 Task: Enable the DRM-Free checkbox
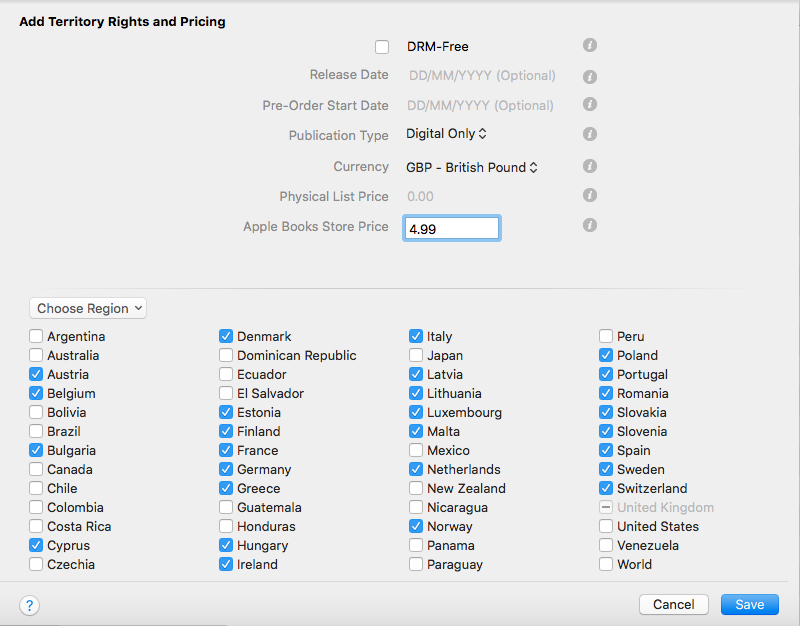[381, 46]
